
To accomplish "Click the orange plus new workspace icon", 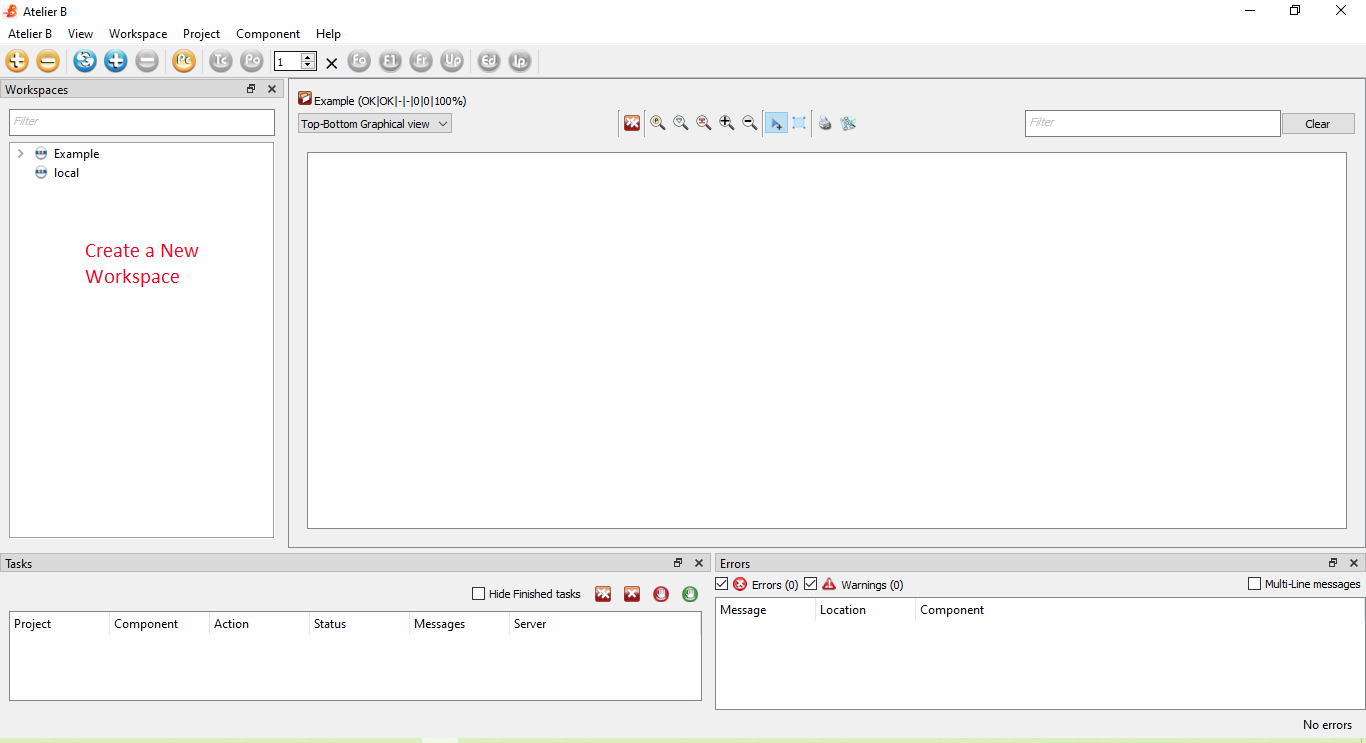I will [17, 61].
